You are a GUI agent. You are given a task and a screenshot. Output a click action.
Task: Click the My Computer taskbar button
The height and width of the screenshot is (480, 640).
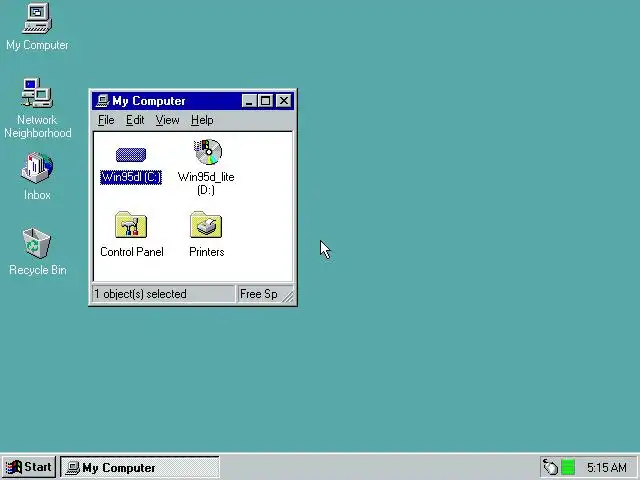tap(140, 467)
